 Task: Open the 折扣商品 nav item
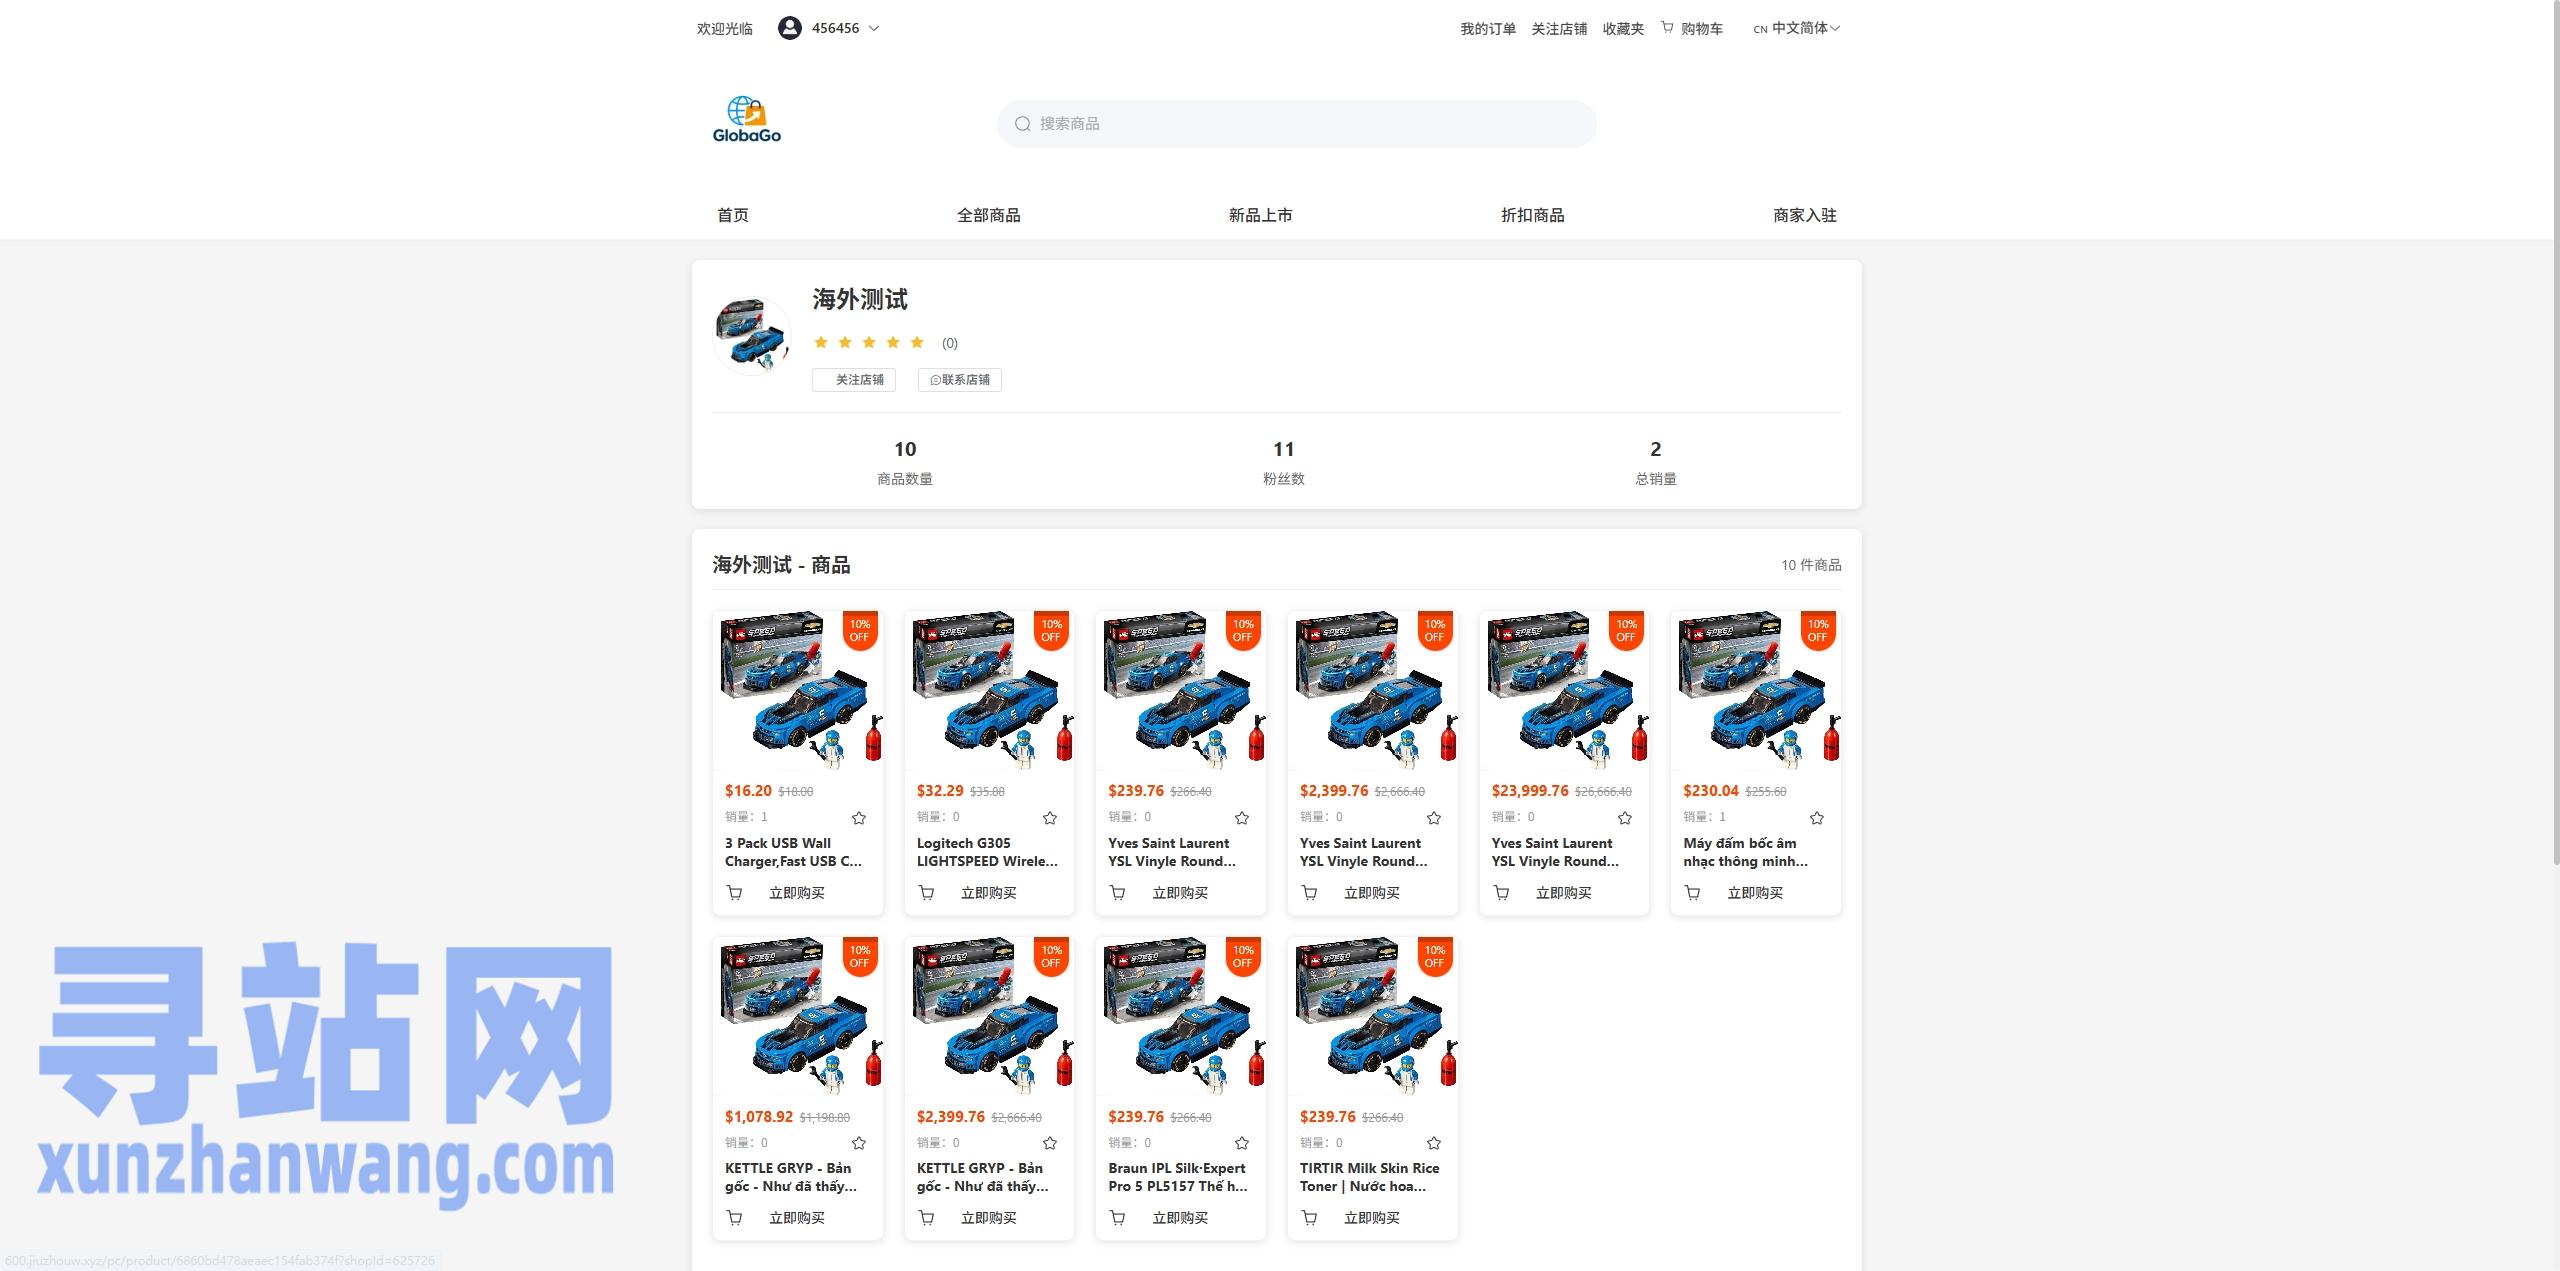(1533, 215)
